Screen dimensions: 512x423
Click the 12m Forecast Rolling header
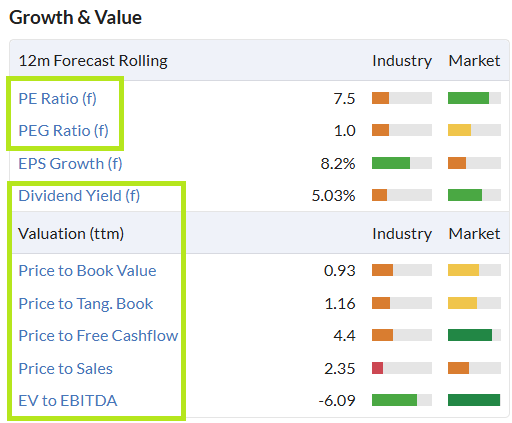point(93,61)
